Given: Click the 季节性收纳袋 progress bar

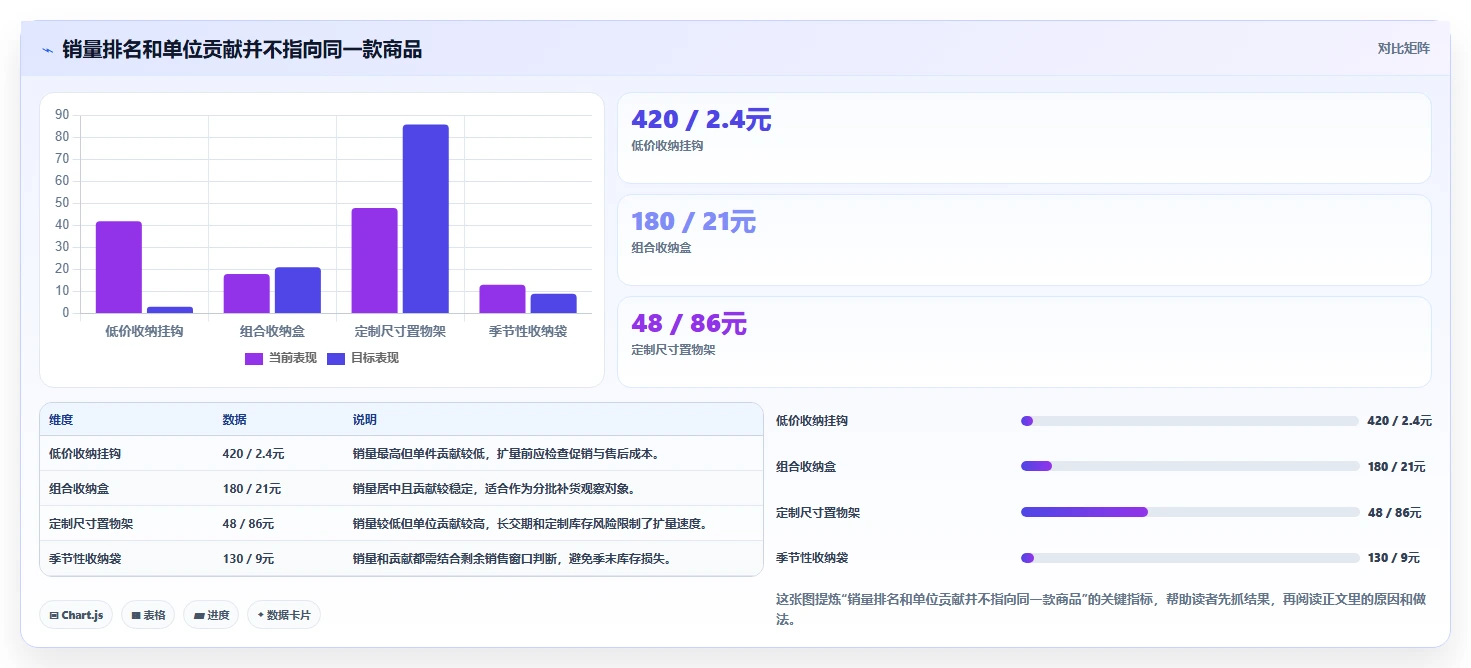Looking at the screenshot, I should [1190, 558].
